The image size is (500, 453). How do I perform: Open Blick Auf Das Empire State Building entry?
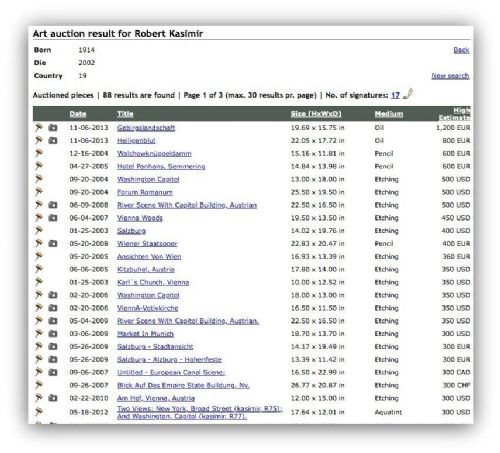[x=183, y=385]
